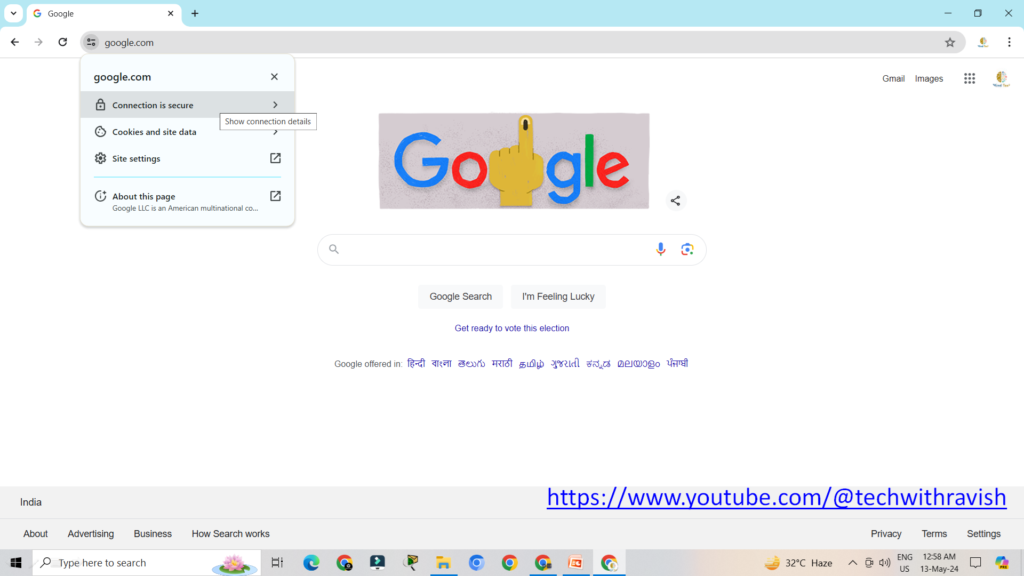Reload the current page
This screenshot has height=576, width=1024.
tap(62, 42)
